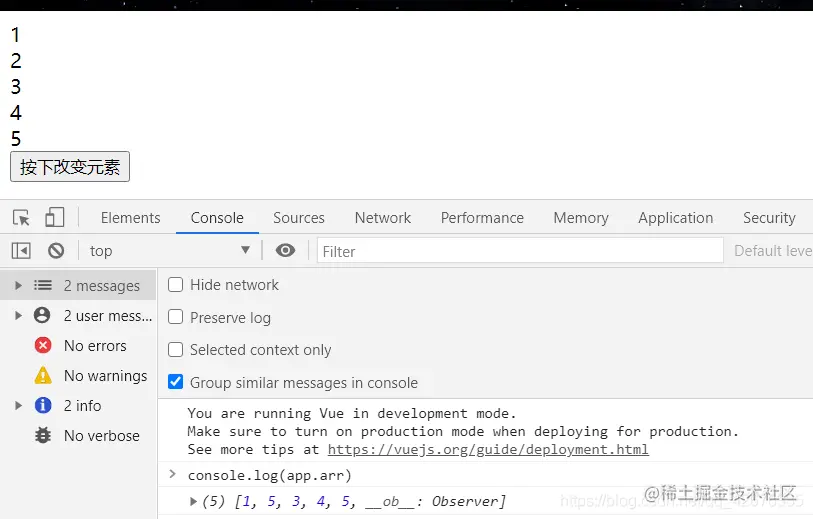Open the top context dropdown
Image resolution: width=813 pixels, height=519 pixels.
(x=170, y=251)
